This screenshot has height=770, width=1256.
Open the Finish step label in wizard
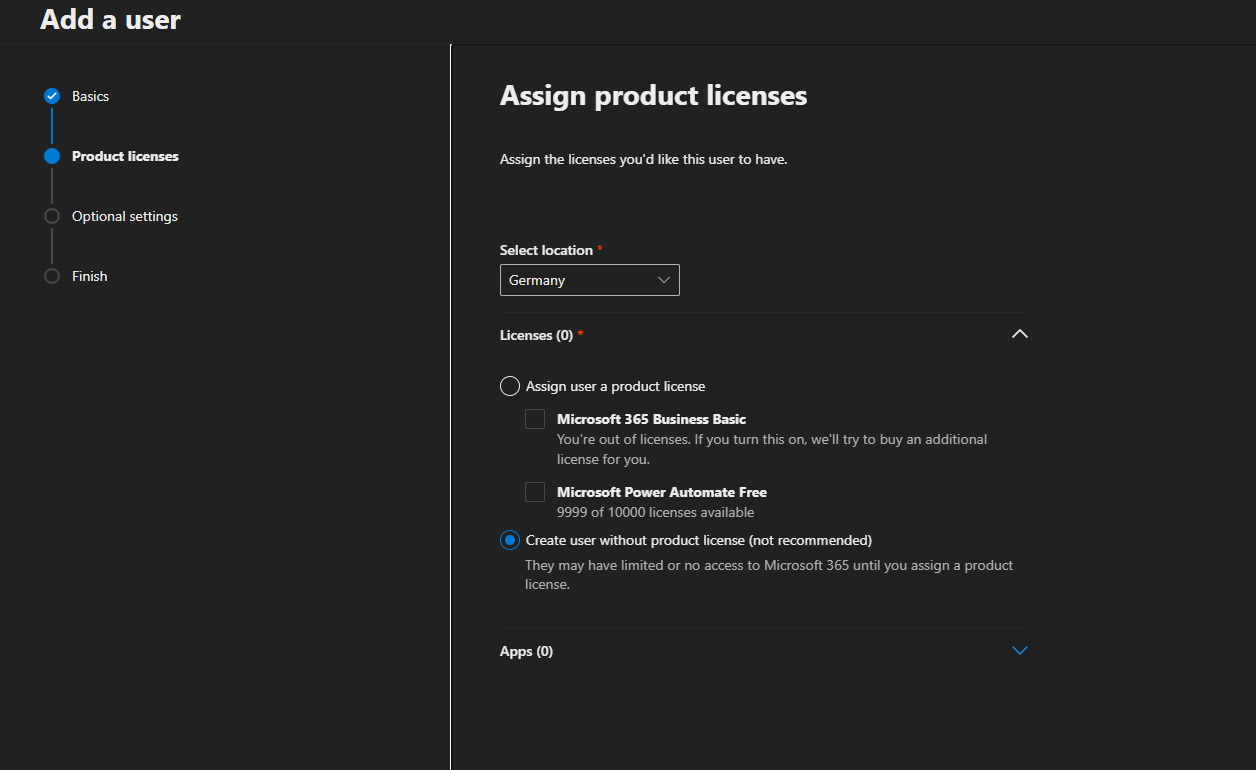pos(89,276)
